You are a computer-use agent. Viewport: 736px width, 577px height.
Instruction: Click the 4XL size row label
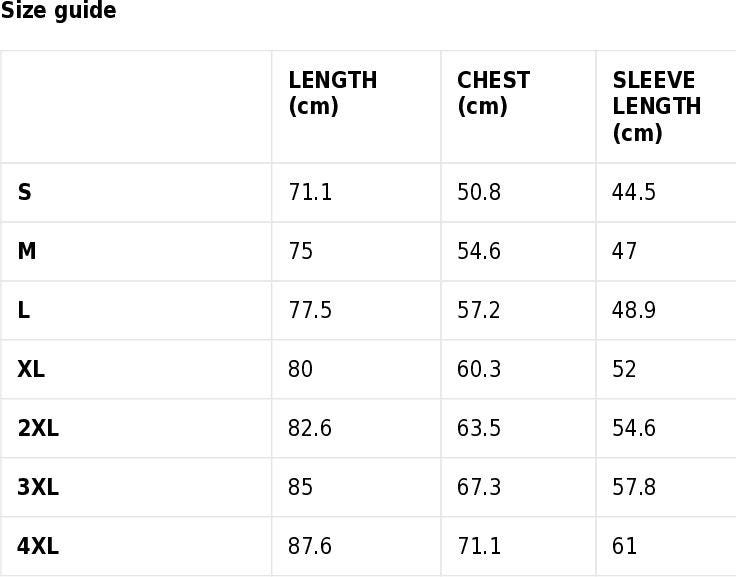click(38, 546)
